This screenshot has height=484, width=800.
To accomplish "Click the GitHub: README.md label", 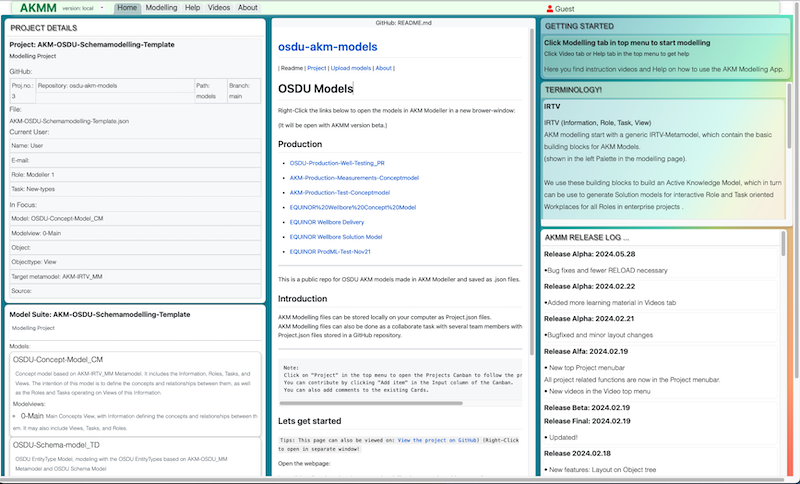I will click(404, 23).
